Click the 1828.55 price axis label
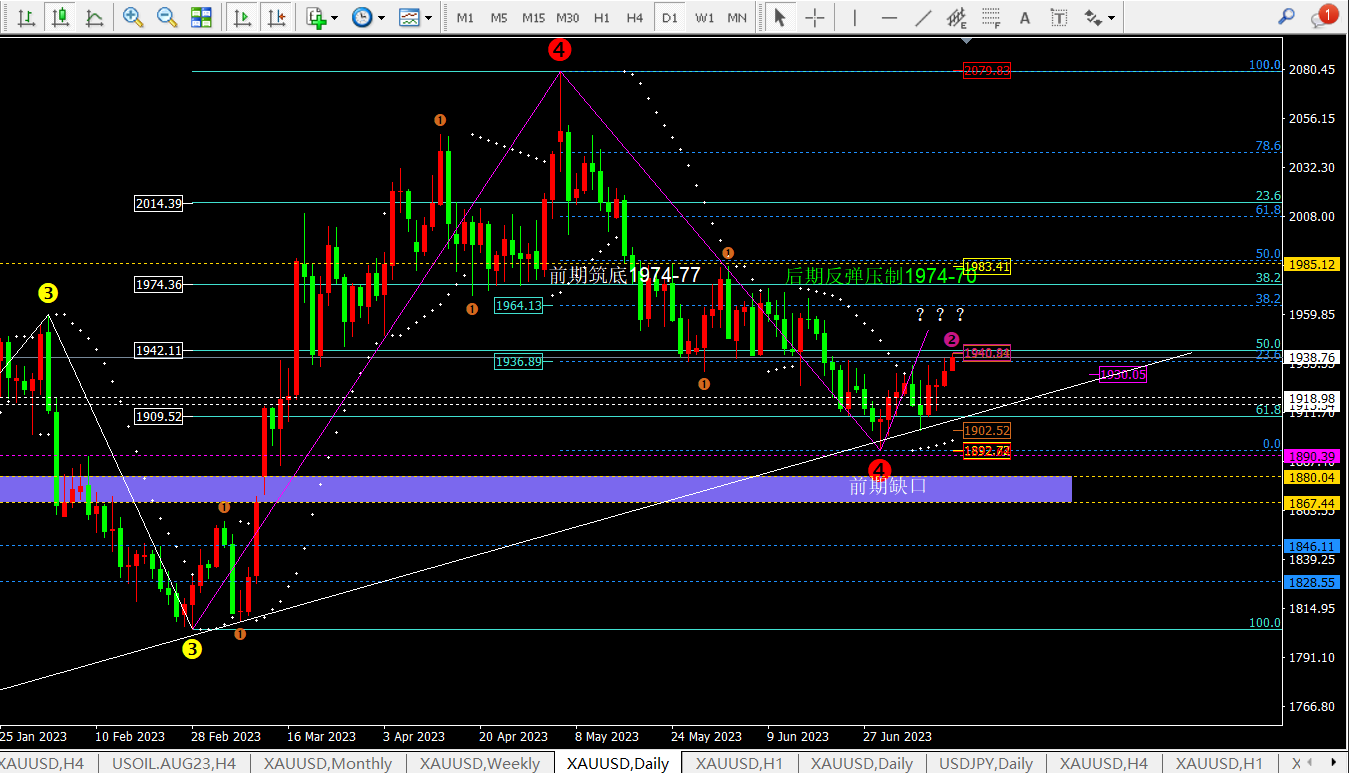The image size is (1349, 773). (1313, 582)
